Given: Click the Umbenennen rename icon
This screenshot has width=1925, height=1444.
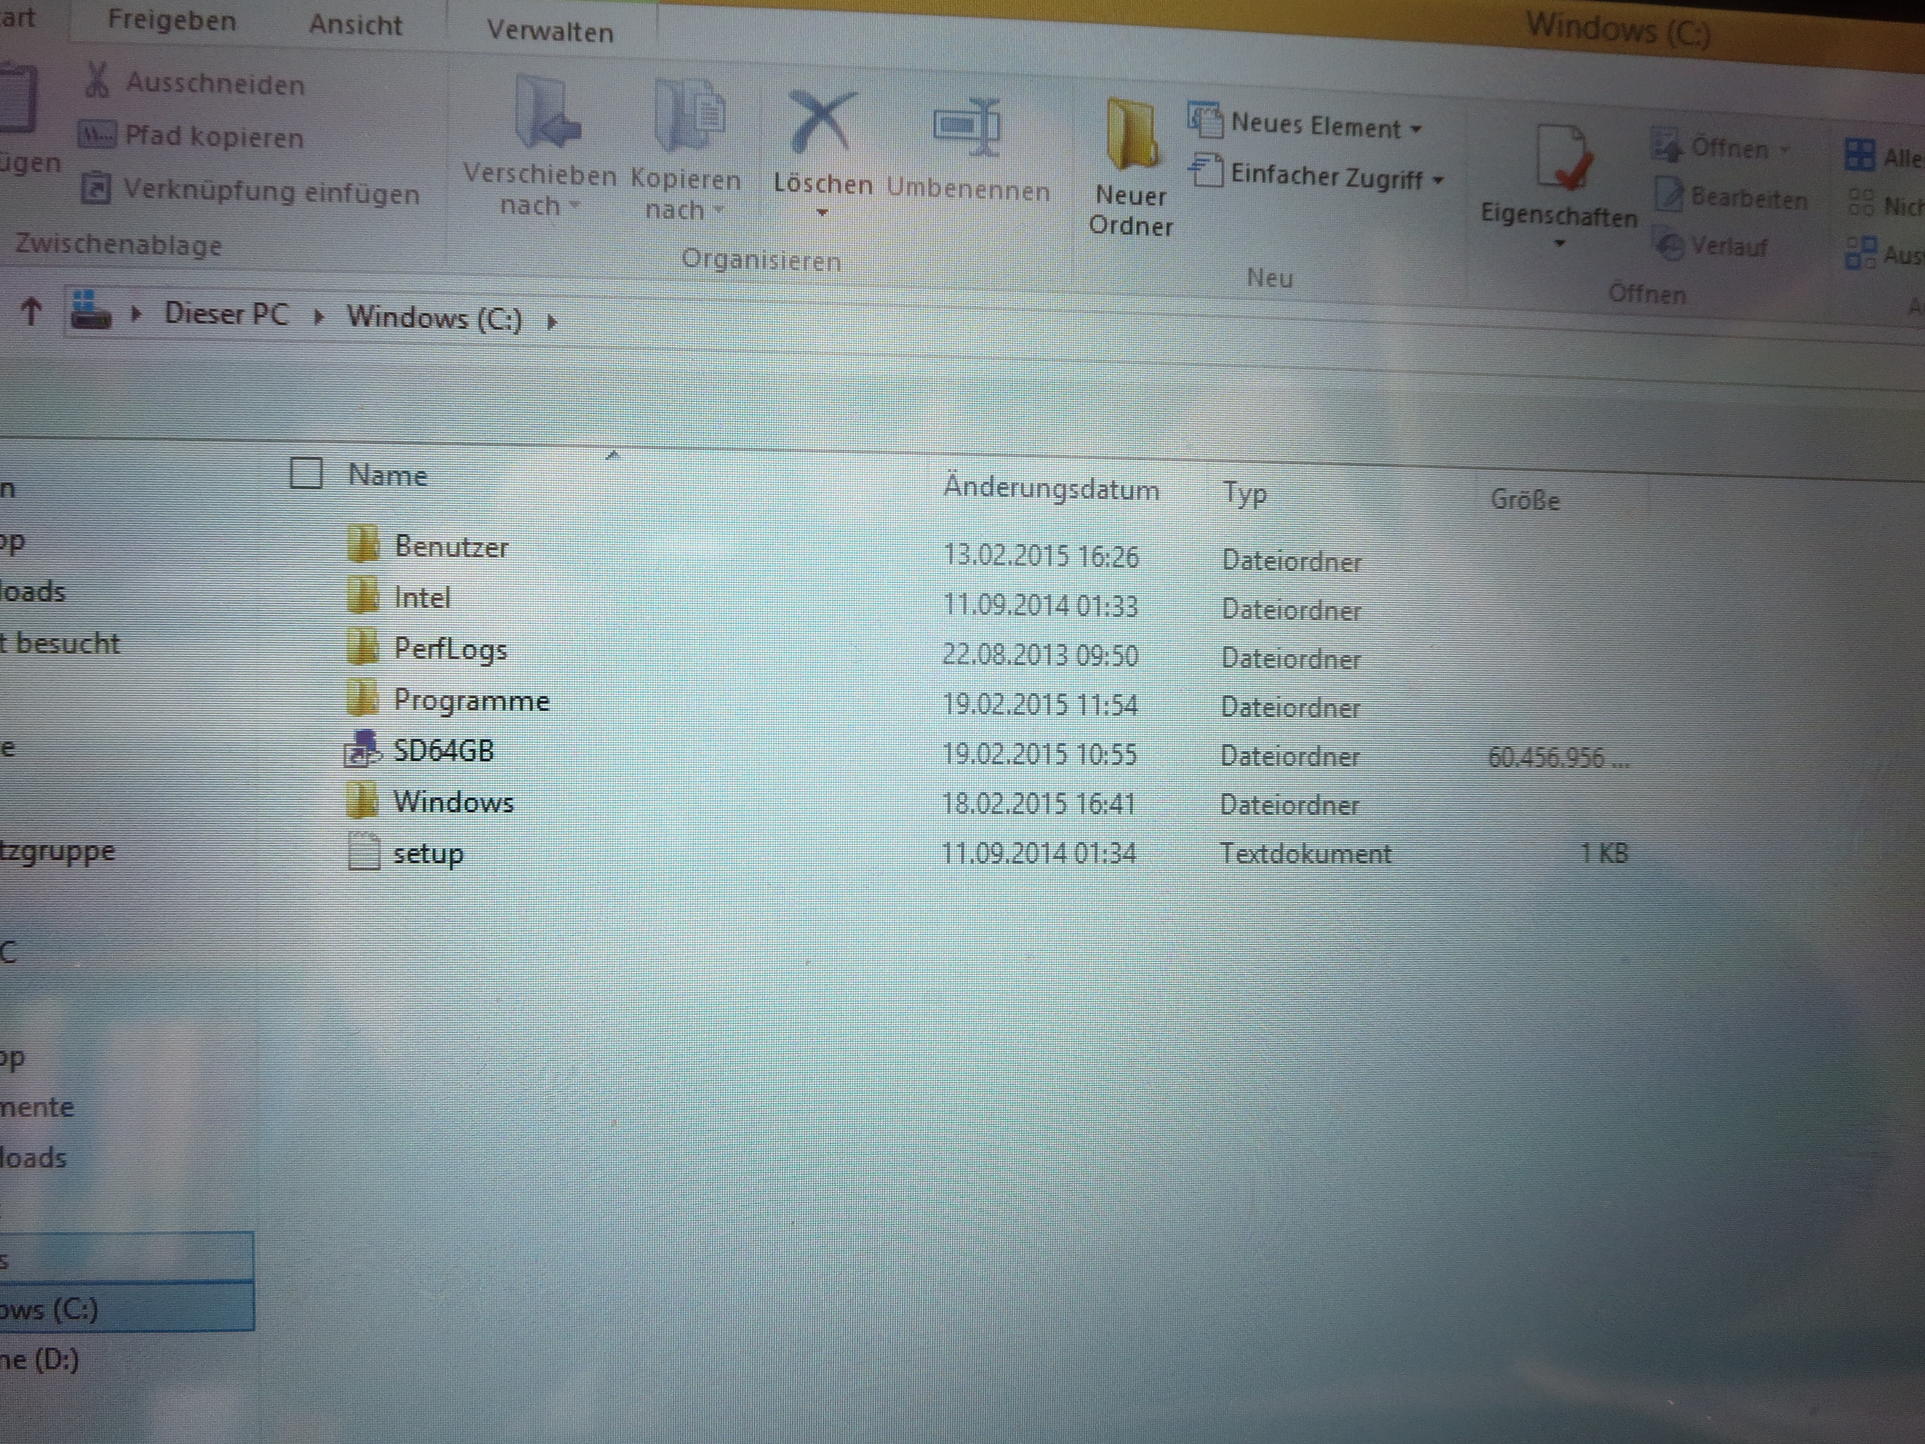Looking at the screenshot, I should tap(966, 127).
